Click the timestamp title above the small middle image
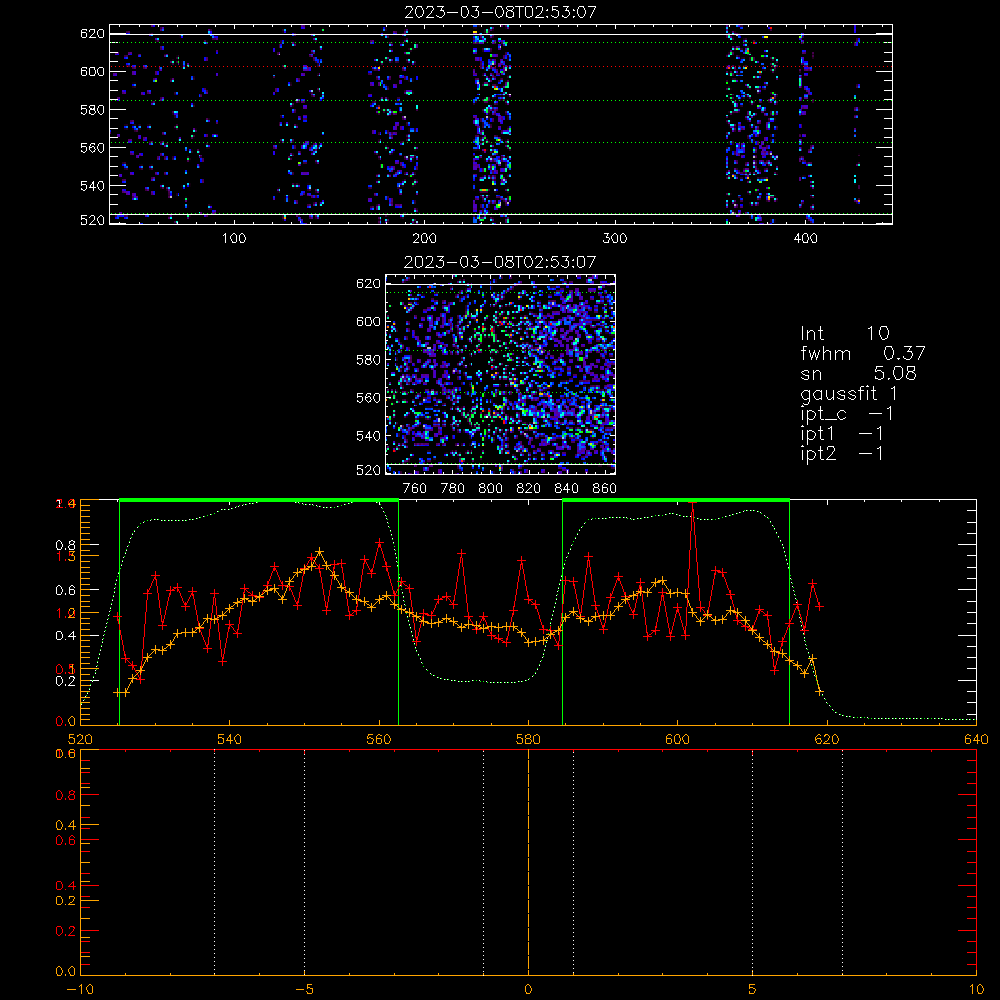Screen dimensions: 1000x1000 pyautogui.click(x=499, y=261)
